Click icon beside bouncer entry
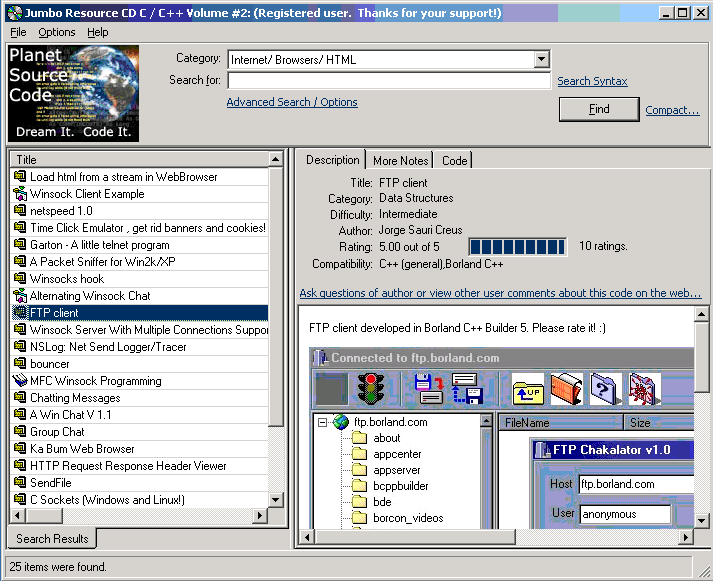The height and width of the screenshot is (581, 713). tap(20, 363)
